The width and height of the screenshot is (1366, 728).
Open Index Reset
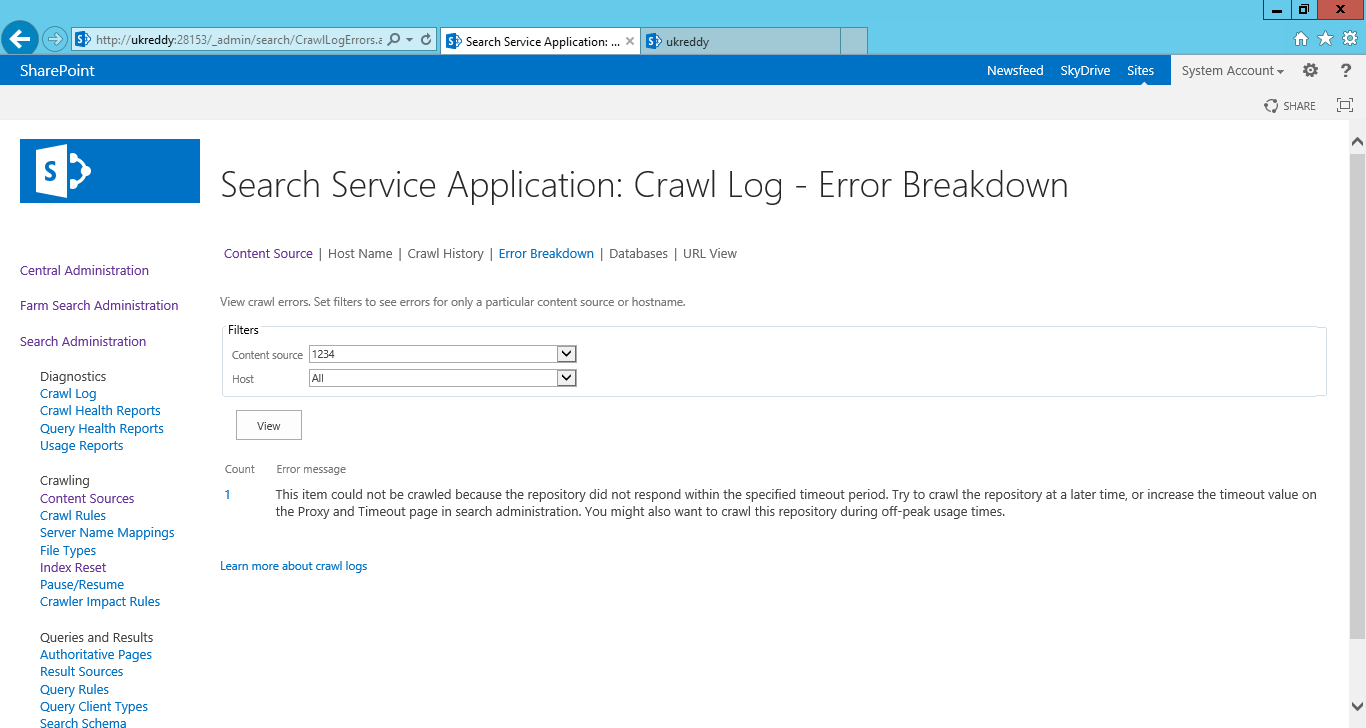pos(73,568)
